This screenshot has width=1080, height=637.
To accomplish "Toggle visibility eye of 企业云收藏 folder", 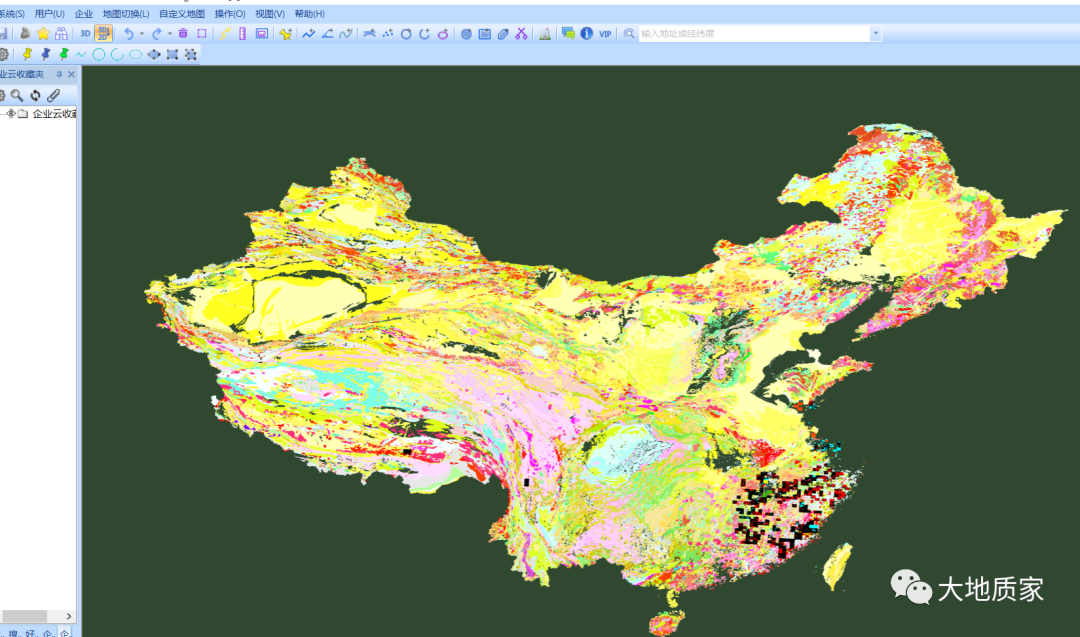I will click(x=10, y=114).
